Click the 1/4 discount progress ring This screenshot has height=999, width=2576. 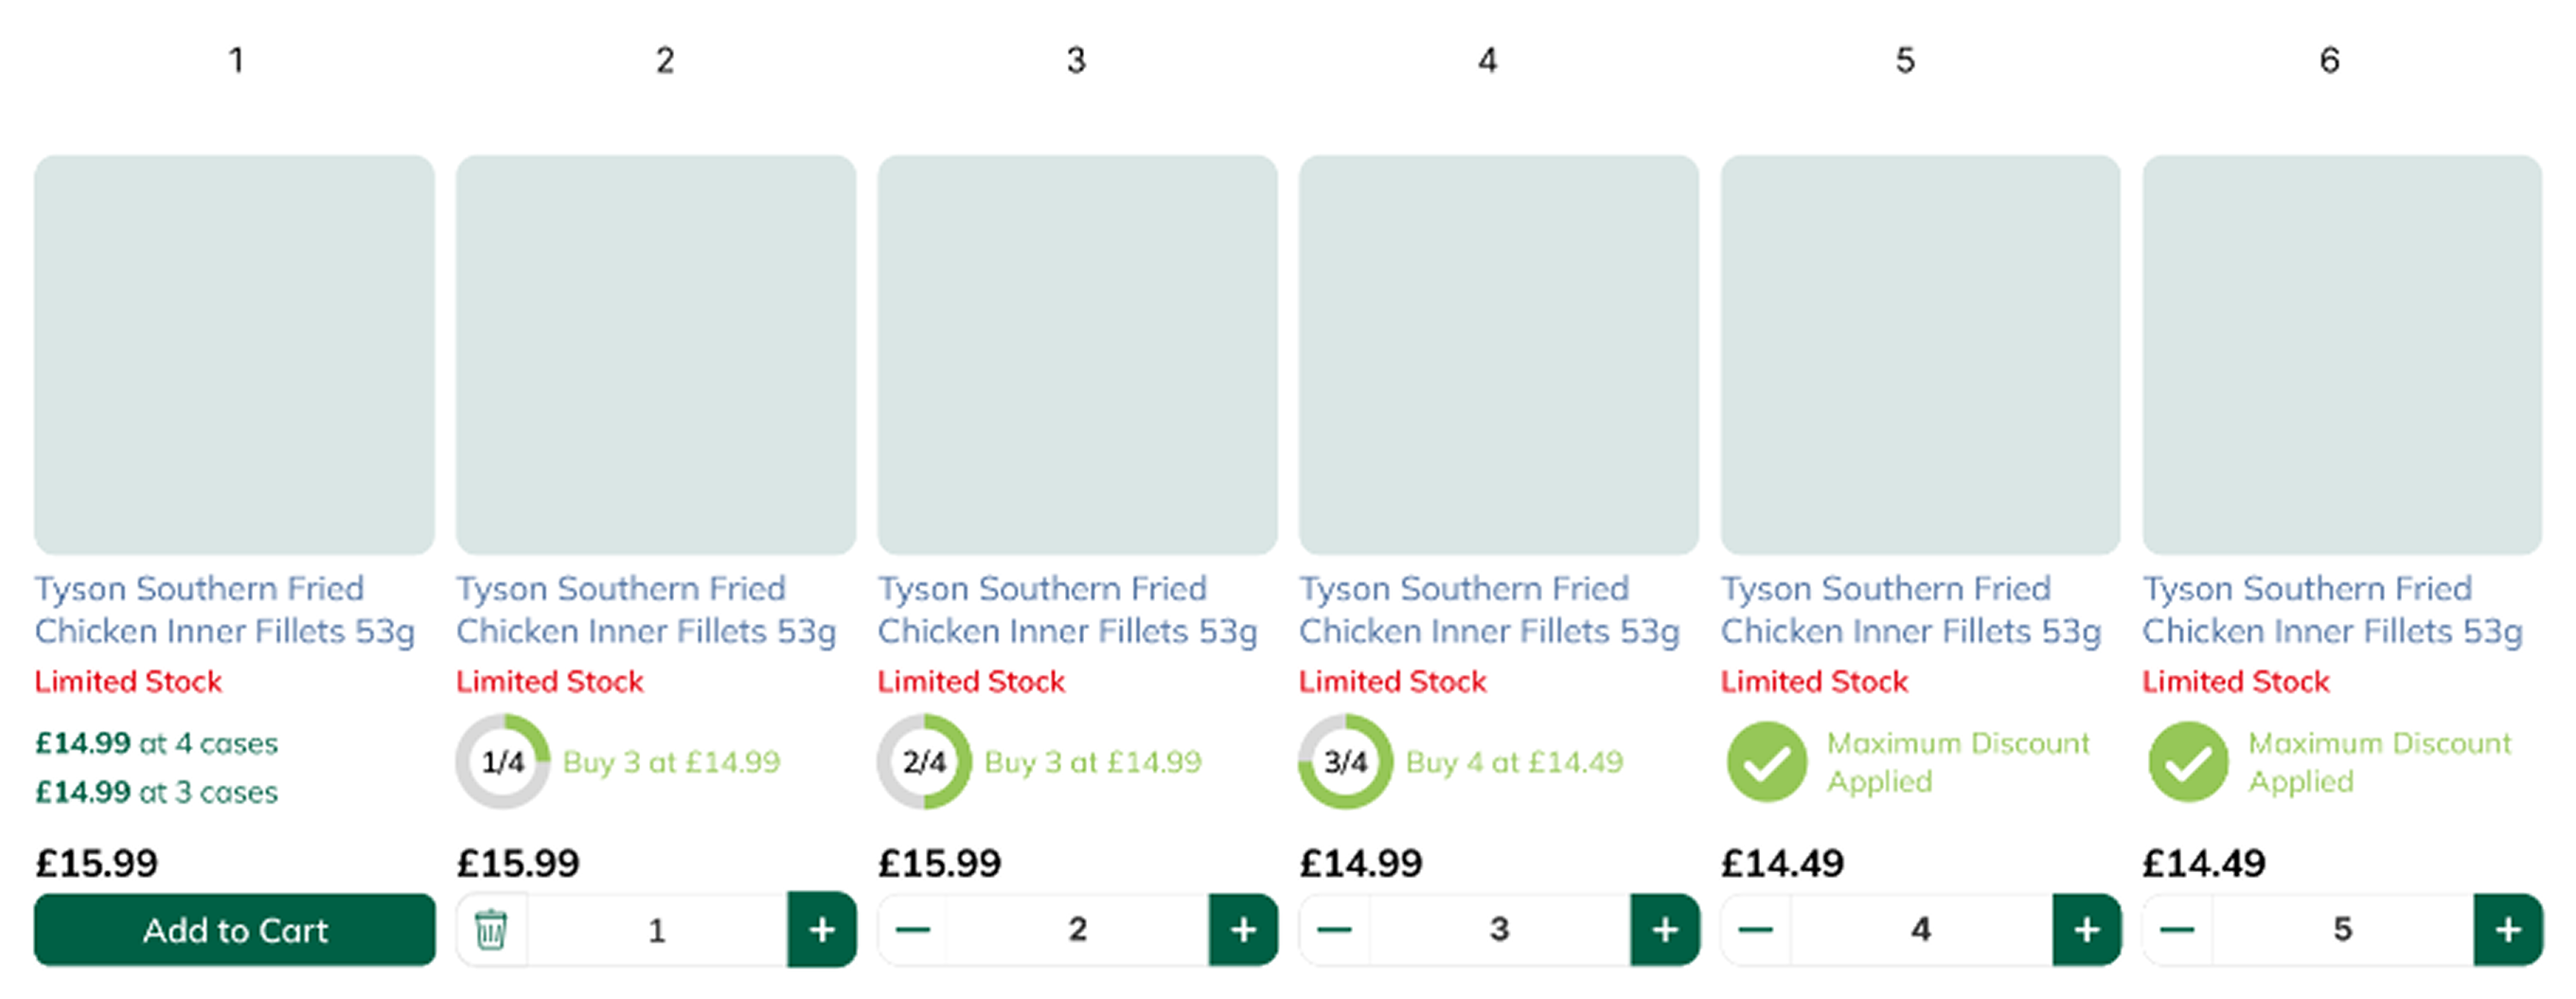pos(503,762)
